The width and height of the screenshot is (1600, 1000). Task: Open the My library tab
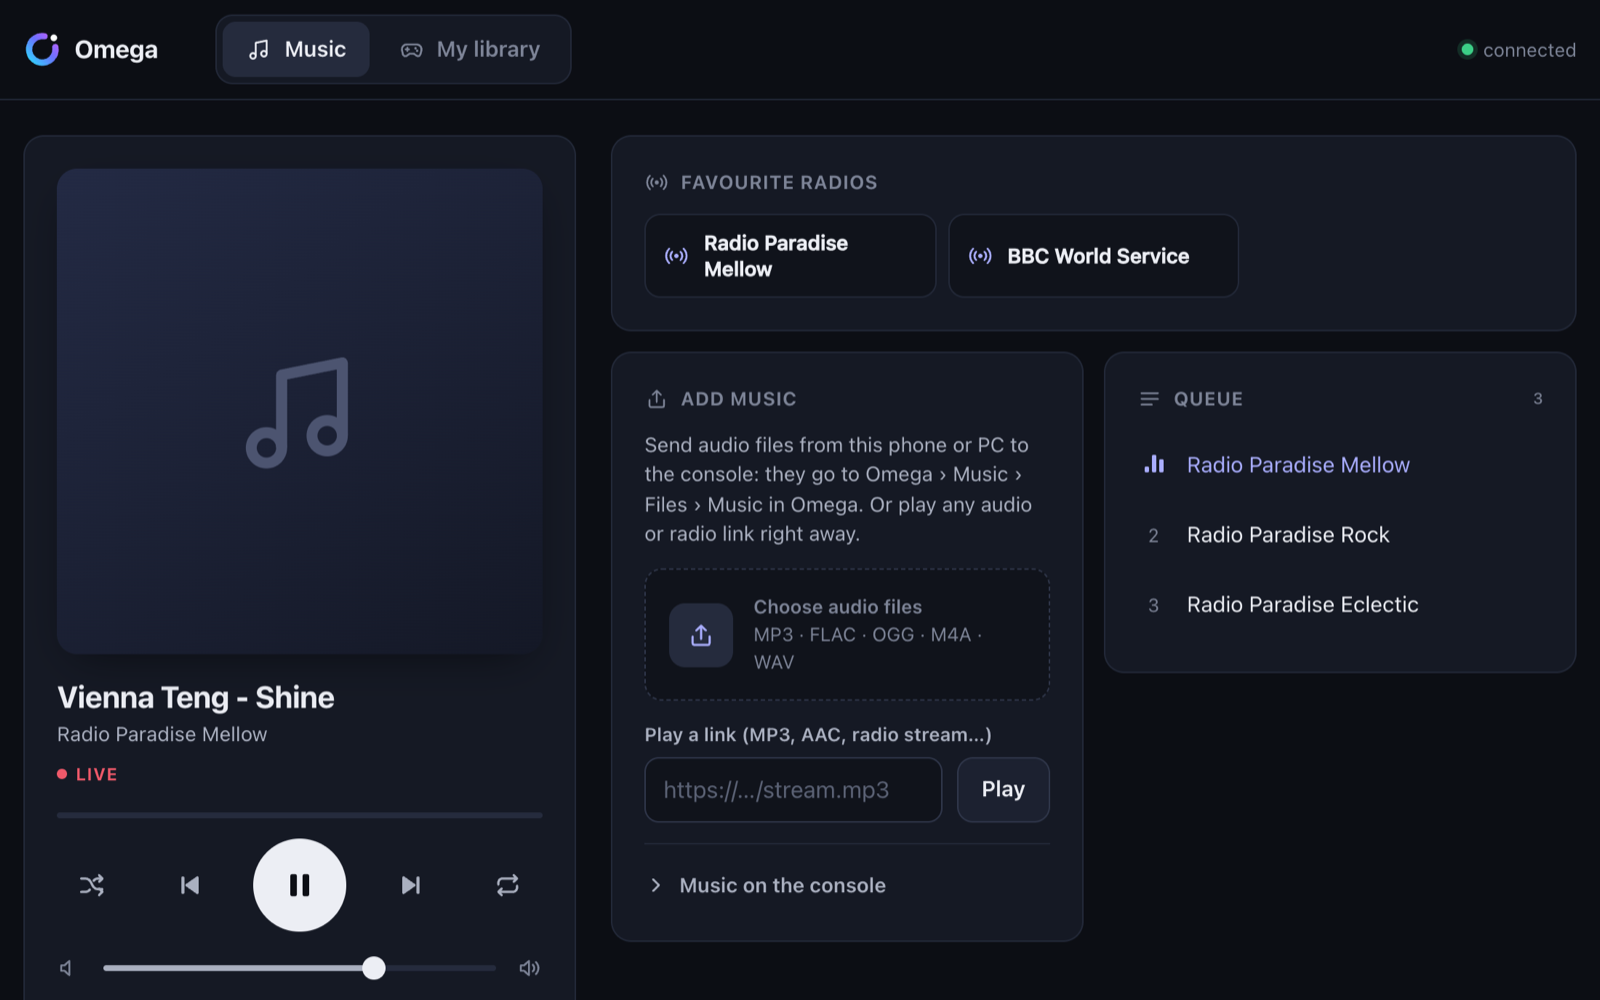[x=470, y=49]
